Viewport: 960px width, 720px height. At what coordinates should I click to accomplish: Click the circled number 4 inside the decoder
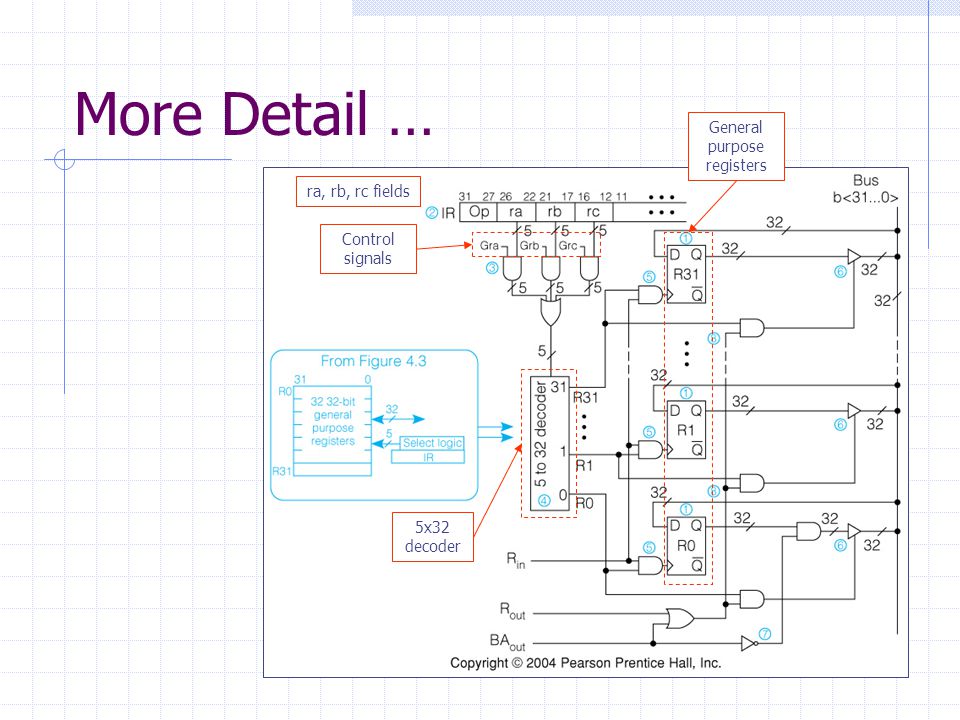544,501
